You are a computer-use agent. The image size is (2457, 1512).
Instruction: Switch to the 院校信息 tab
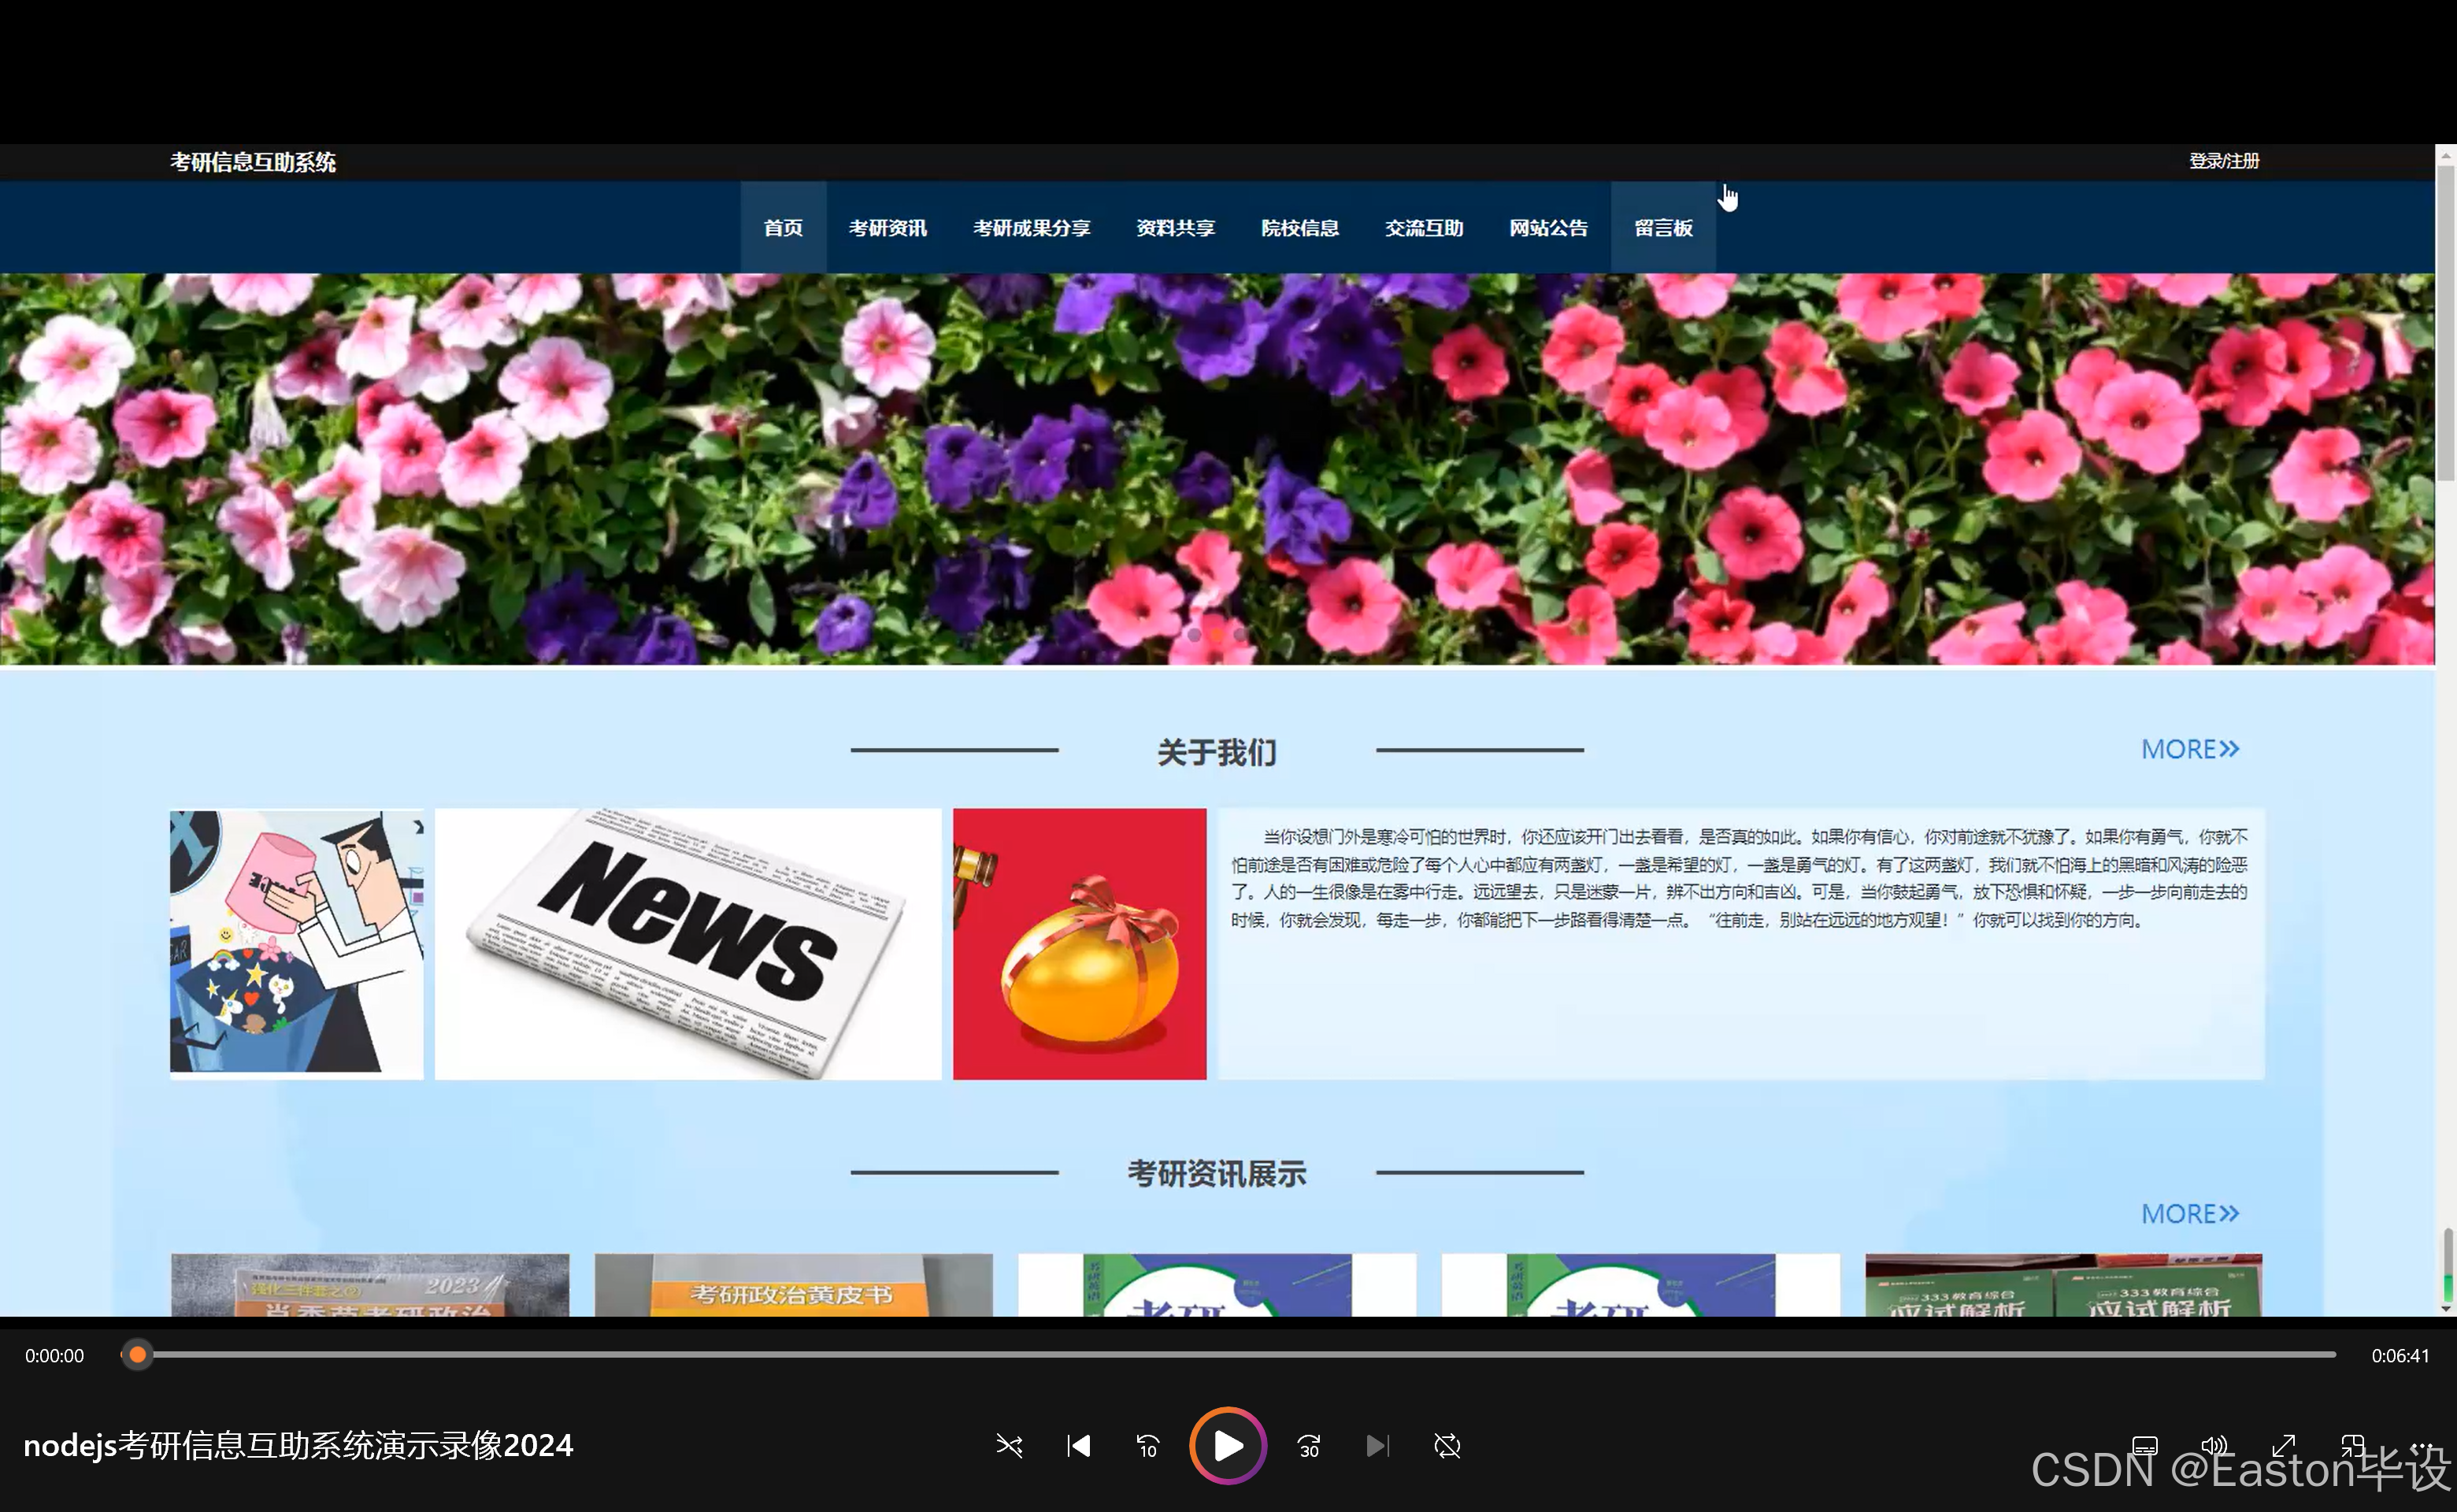(x=1299, y=227)
